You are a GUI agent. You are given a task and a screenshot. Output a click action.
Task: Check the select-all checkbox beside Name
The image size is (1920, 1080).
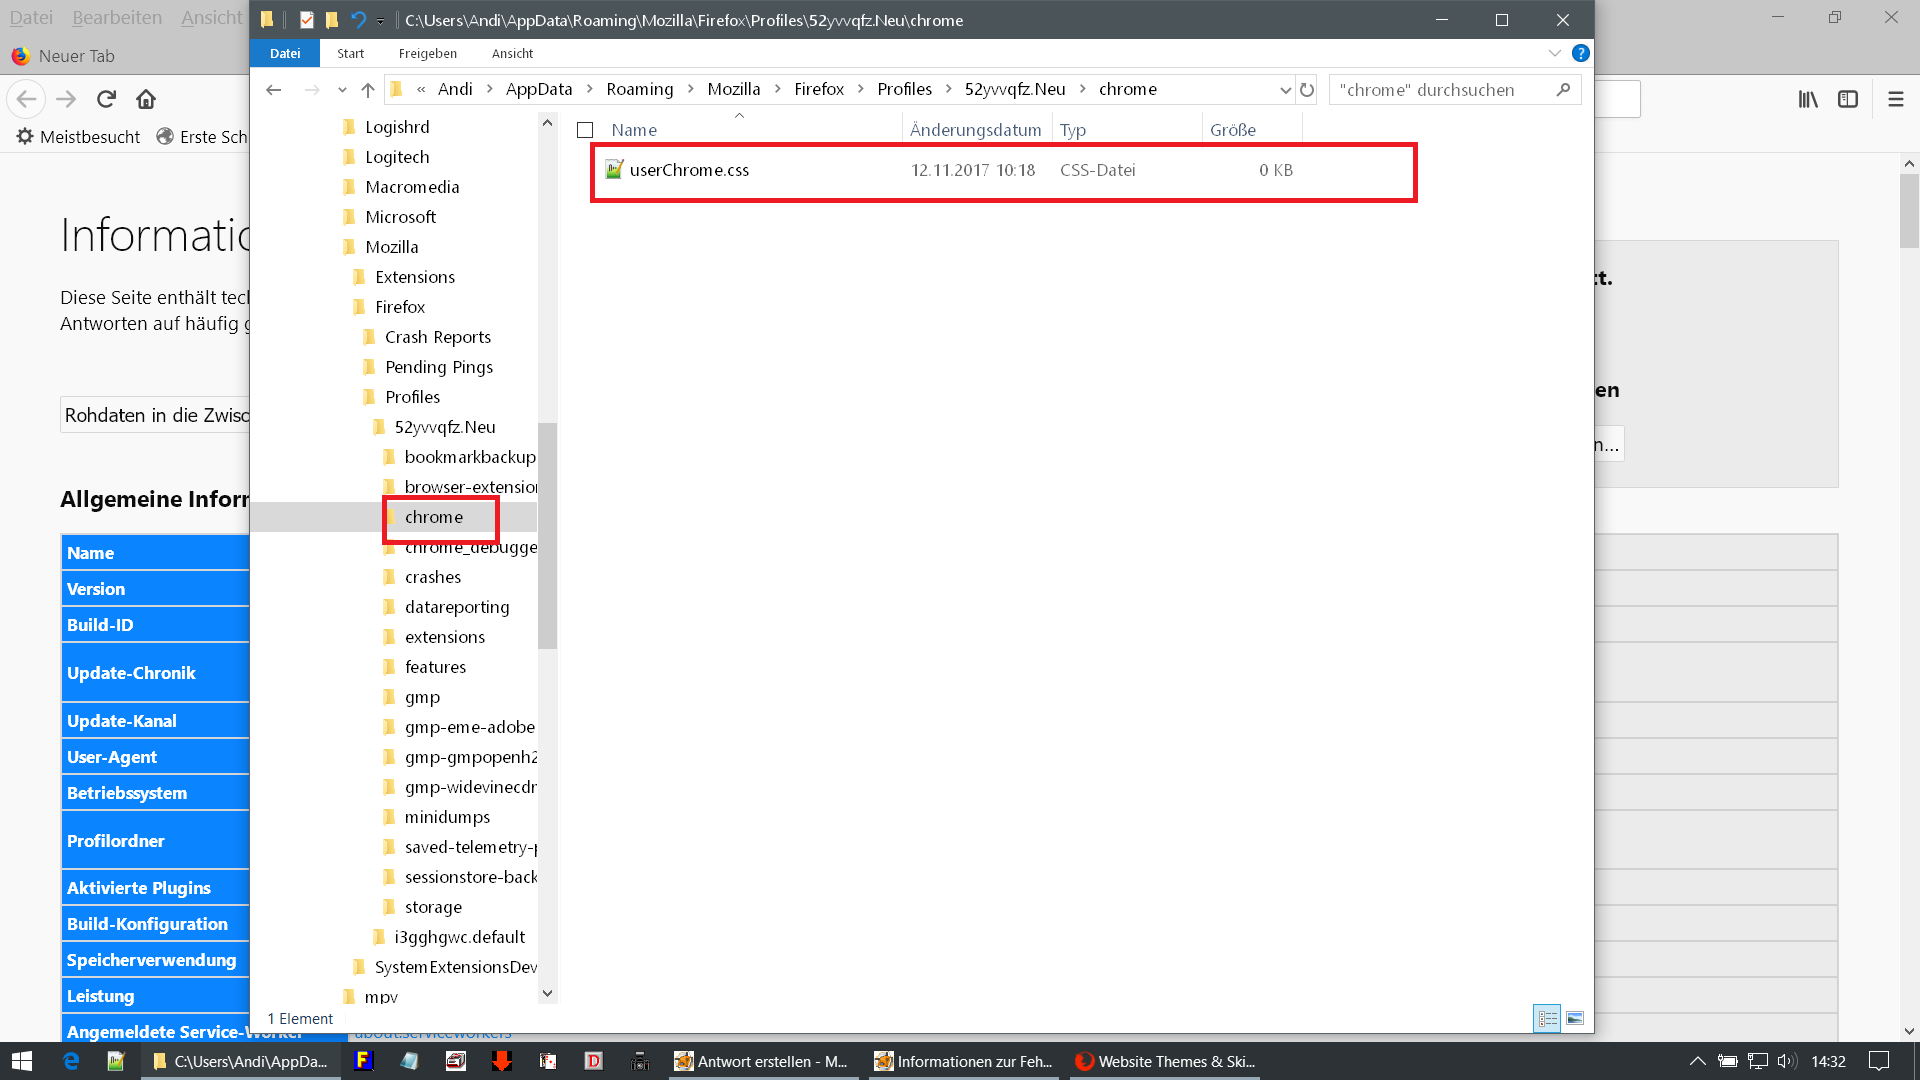(x=585, y=130)
